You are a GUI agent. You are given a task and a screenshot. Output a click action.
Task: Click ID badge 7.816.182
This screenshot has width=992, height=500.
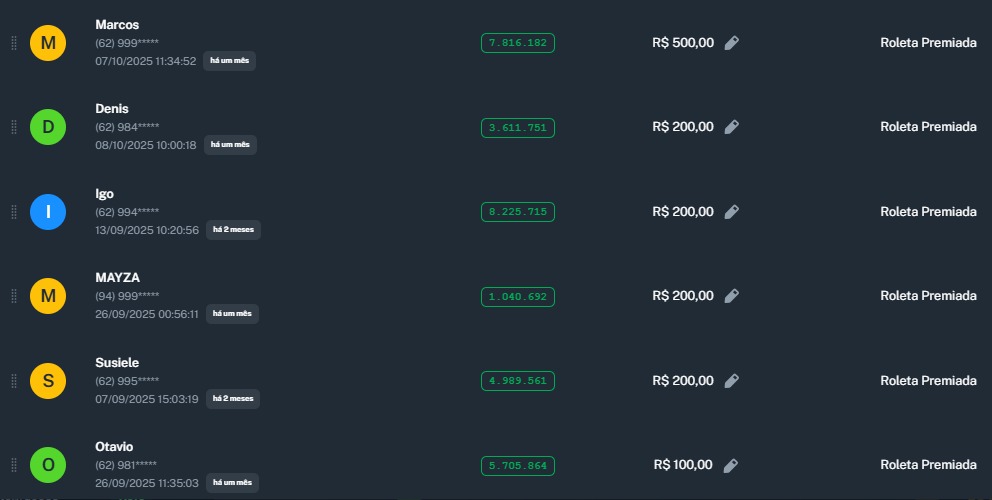pyautogui.click(x=517, y=43)
